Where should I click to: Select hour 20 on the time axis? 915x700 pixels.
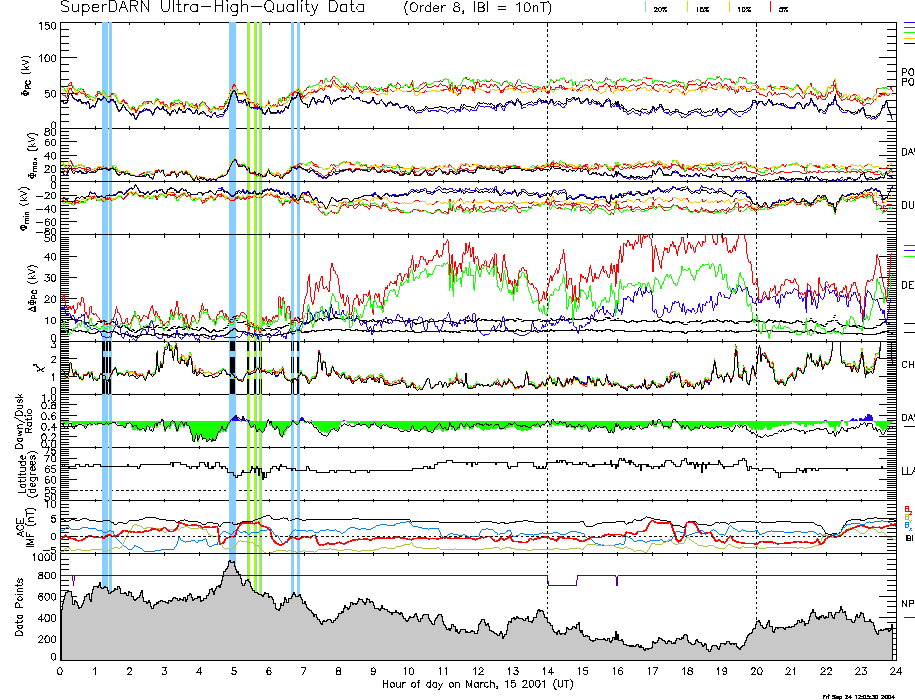point(756,671)
